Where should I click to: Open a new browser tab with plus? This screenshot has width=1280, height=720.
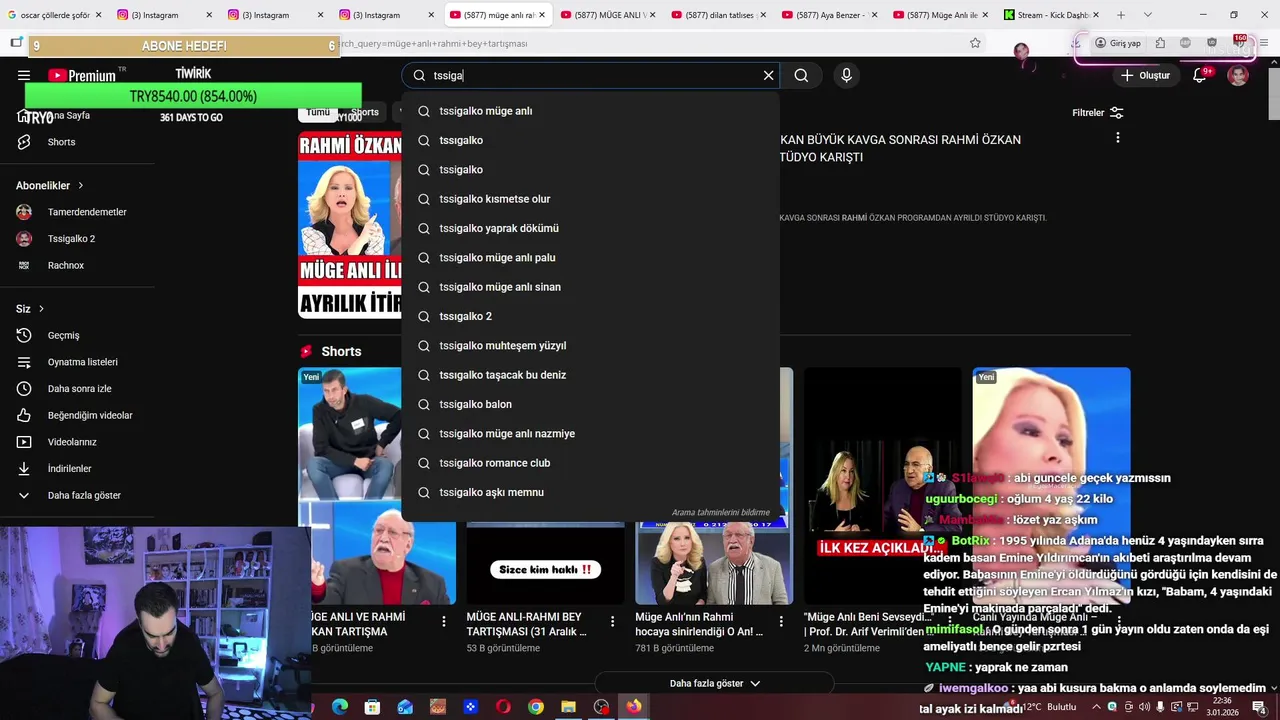click(1121, 15)
